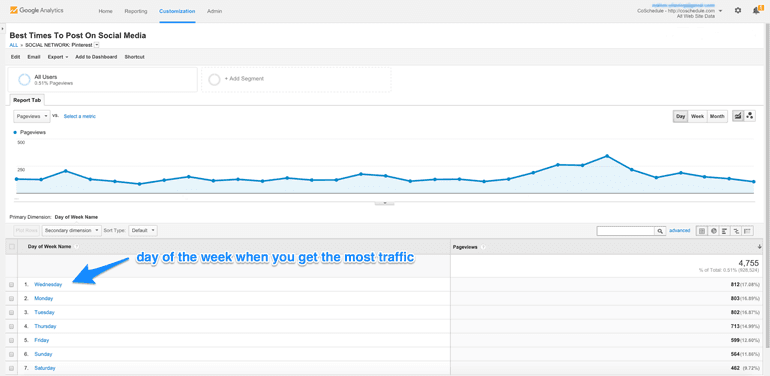Open the Friday row link

[41, 340]
